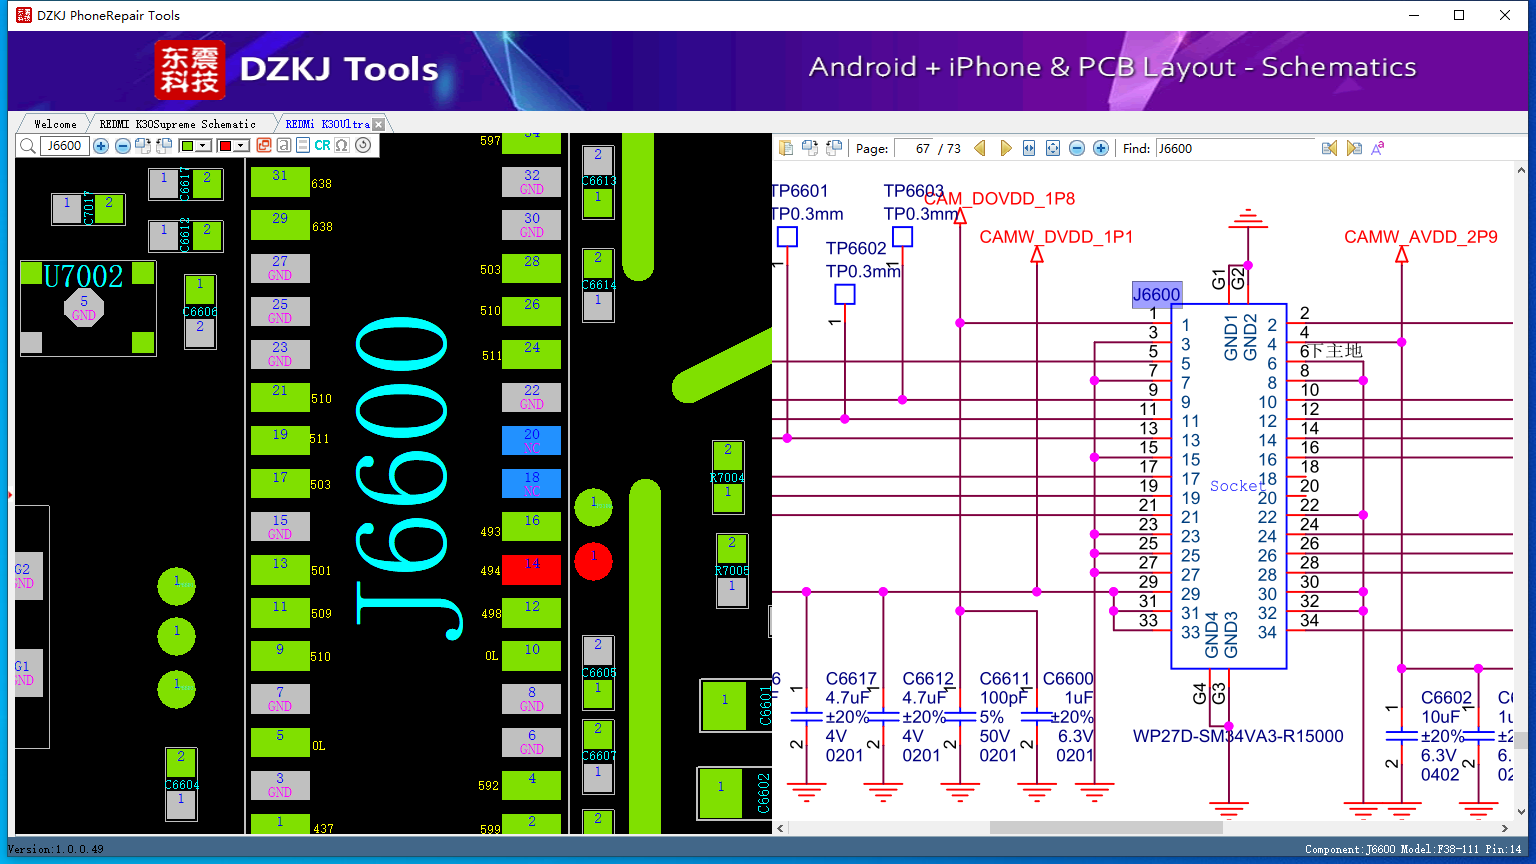Viewport: 1536px width, 864px height.
Task: Find previous match in schematic
Action: click(x=1329, y=148)
